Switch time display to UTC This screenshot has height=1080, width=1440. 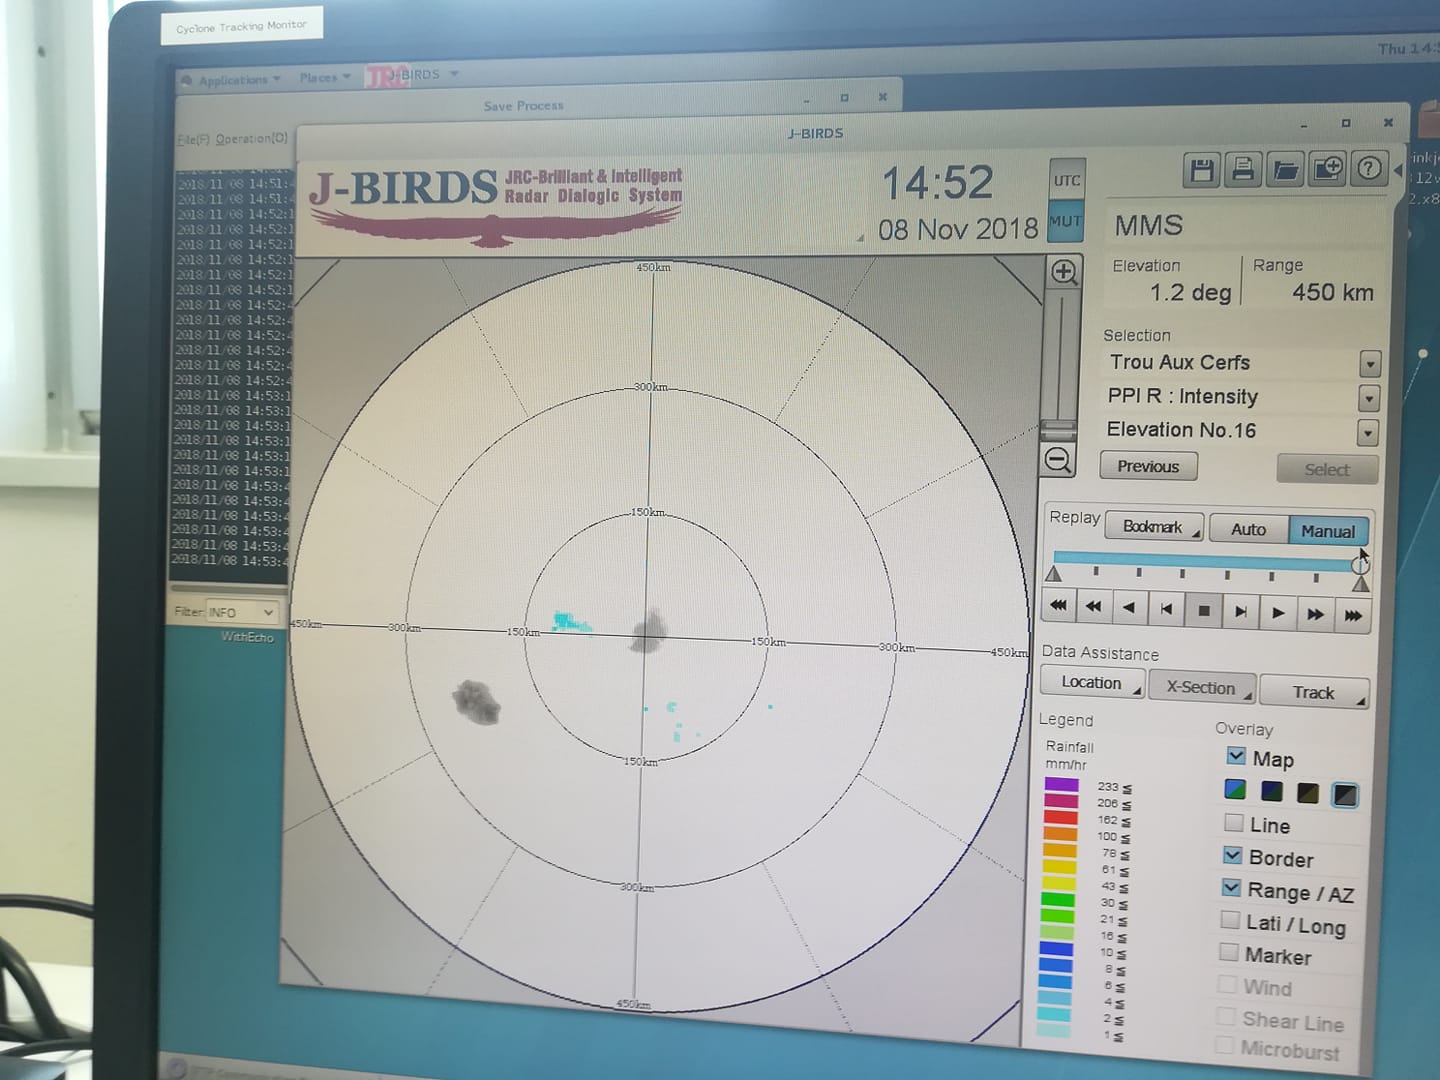point(1067,181)
